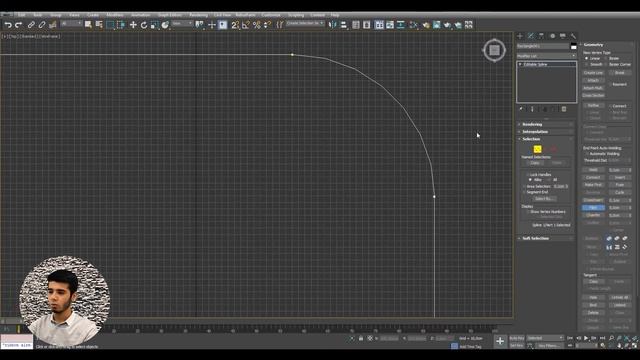This screenshot has height=360, width=640.
Task: Click the Create Line button
Action: click(593, 73)
